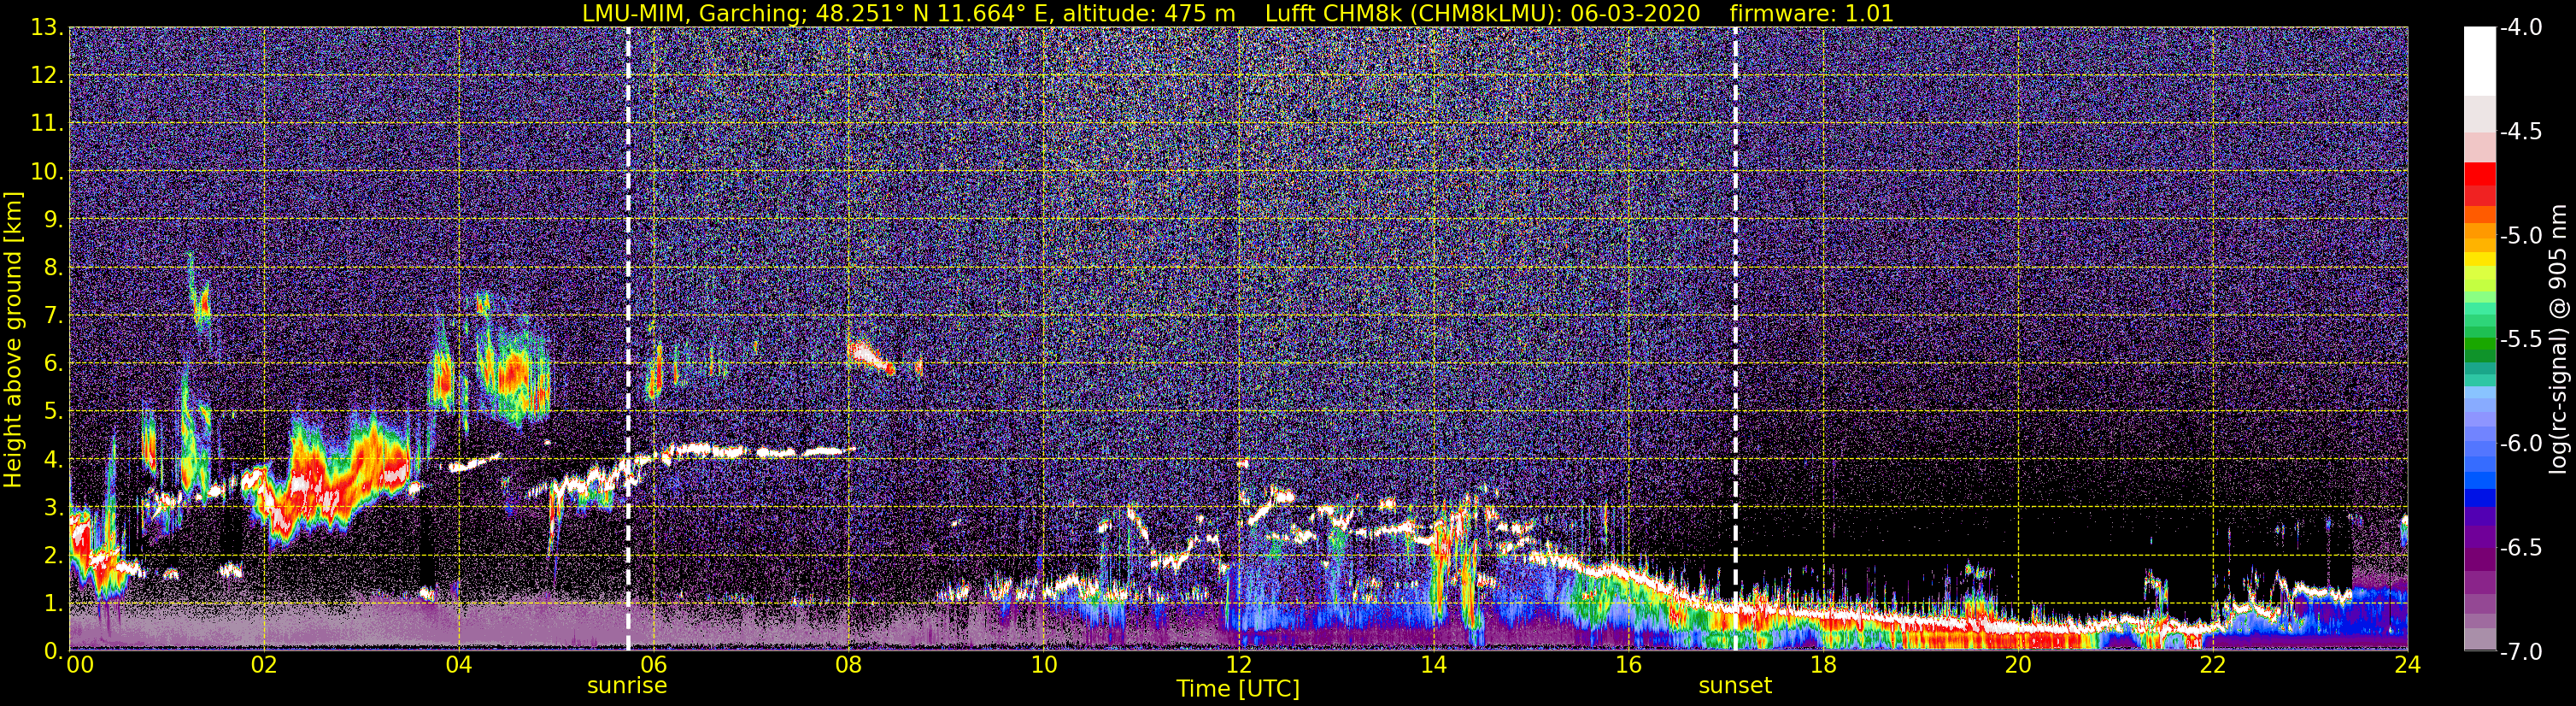2576x706 pixels.
Task: Click the 'Lufft CHM8k (CHM8kLMU): 06-03-2020' title text
Action: point(1483,14)
